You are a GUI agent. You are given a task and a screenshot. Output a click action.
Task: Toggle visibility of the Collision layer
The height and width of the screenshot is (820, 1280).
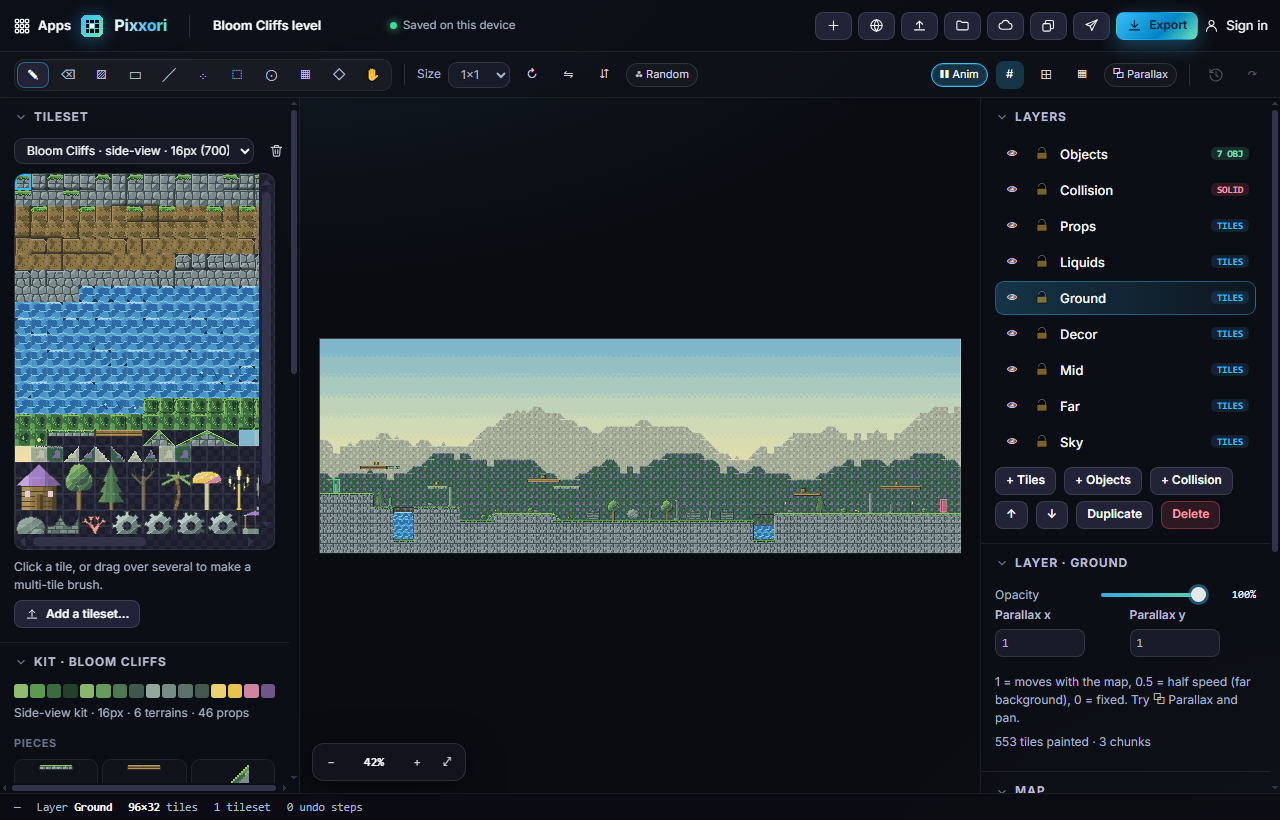pyautogui.click(x=1012, y=190)
